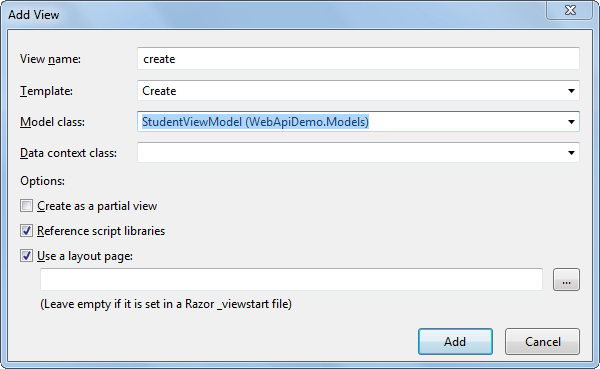Click the View name text field

pyautogui.click(x=358, y=59)
